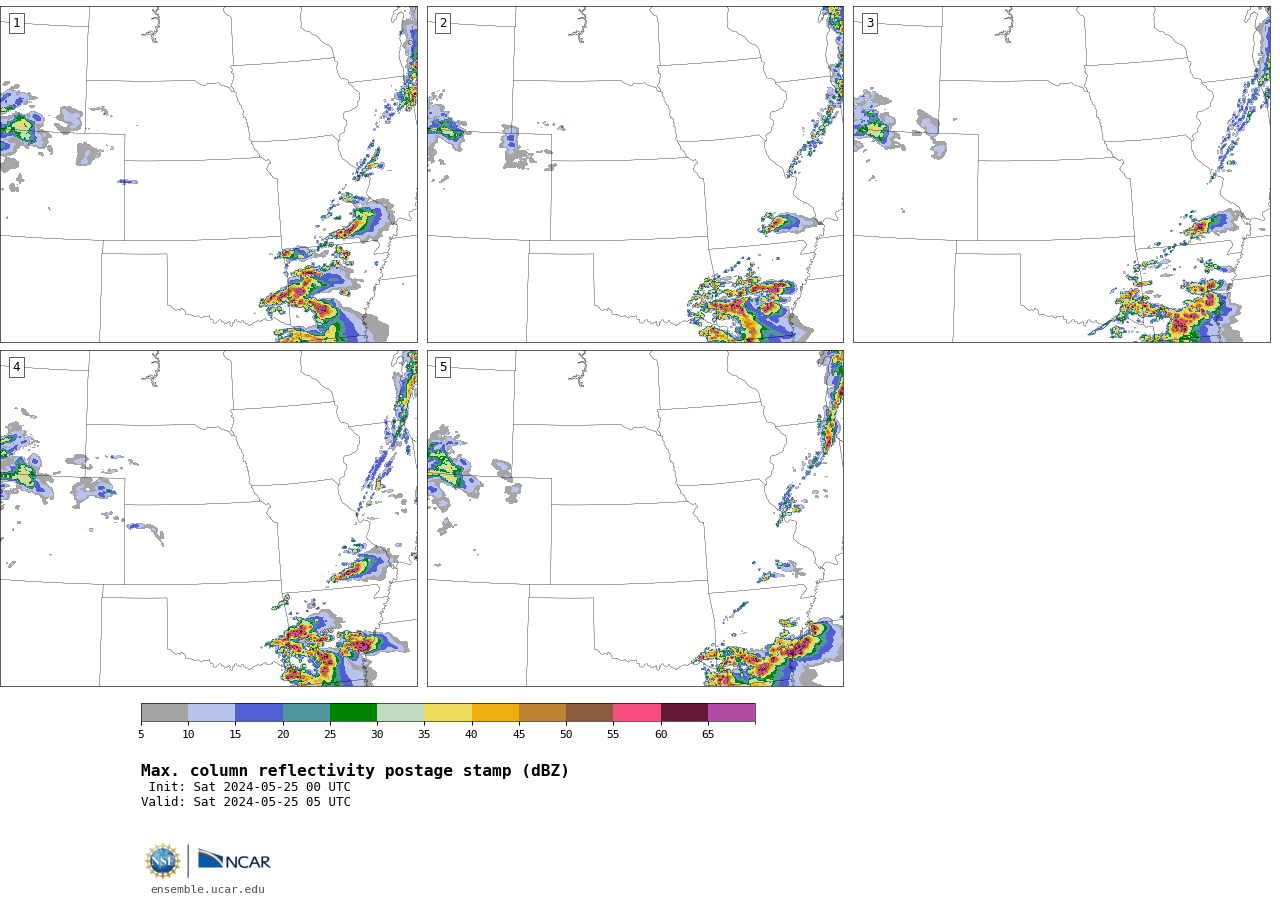Click the blue 15-20 dBZ swatch
This screenshot has width=1280, height=901.
point(259,712)
